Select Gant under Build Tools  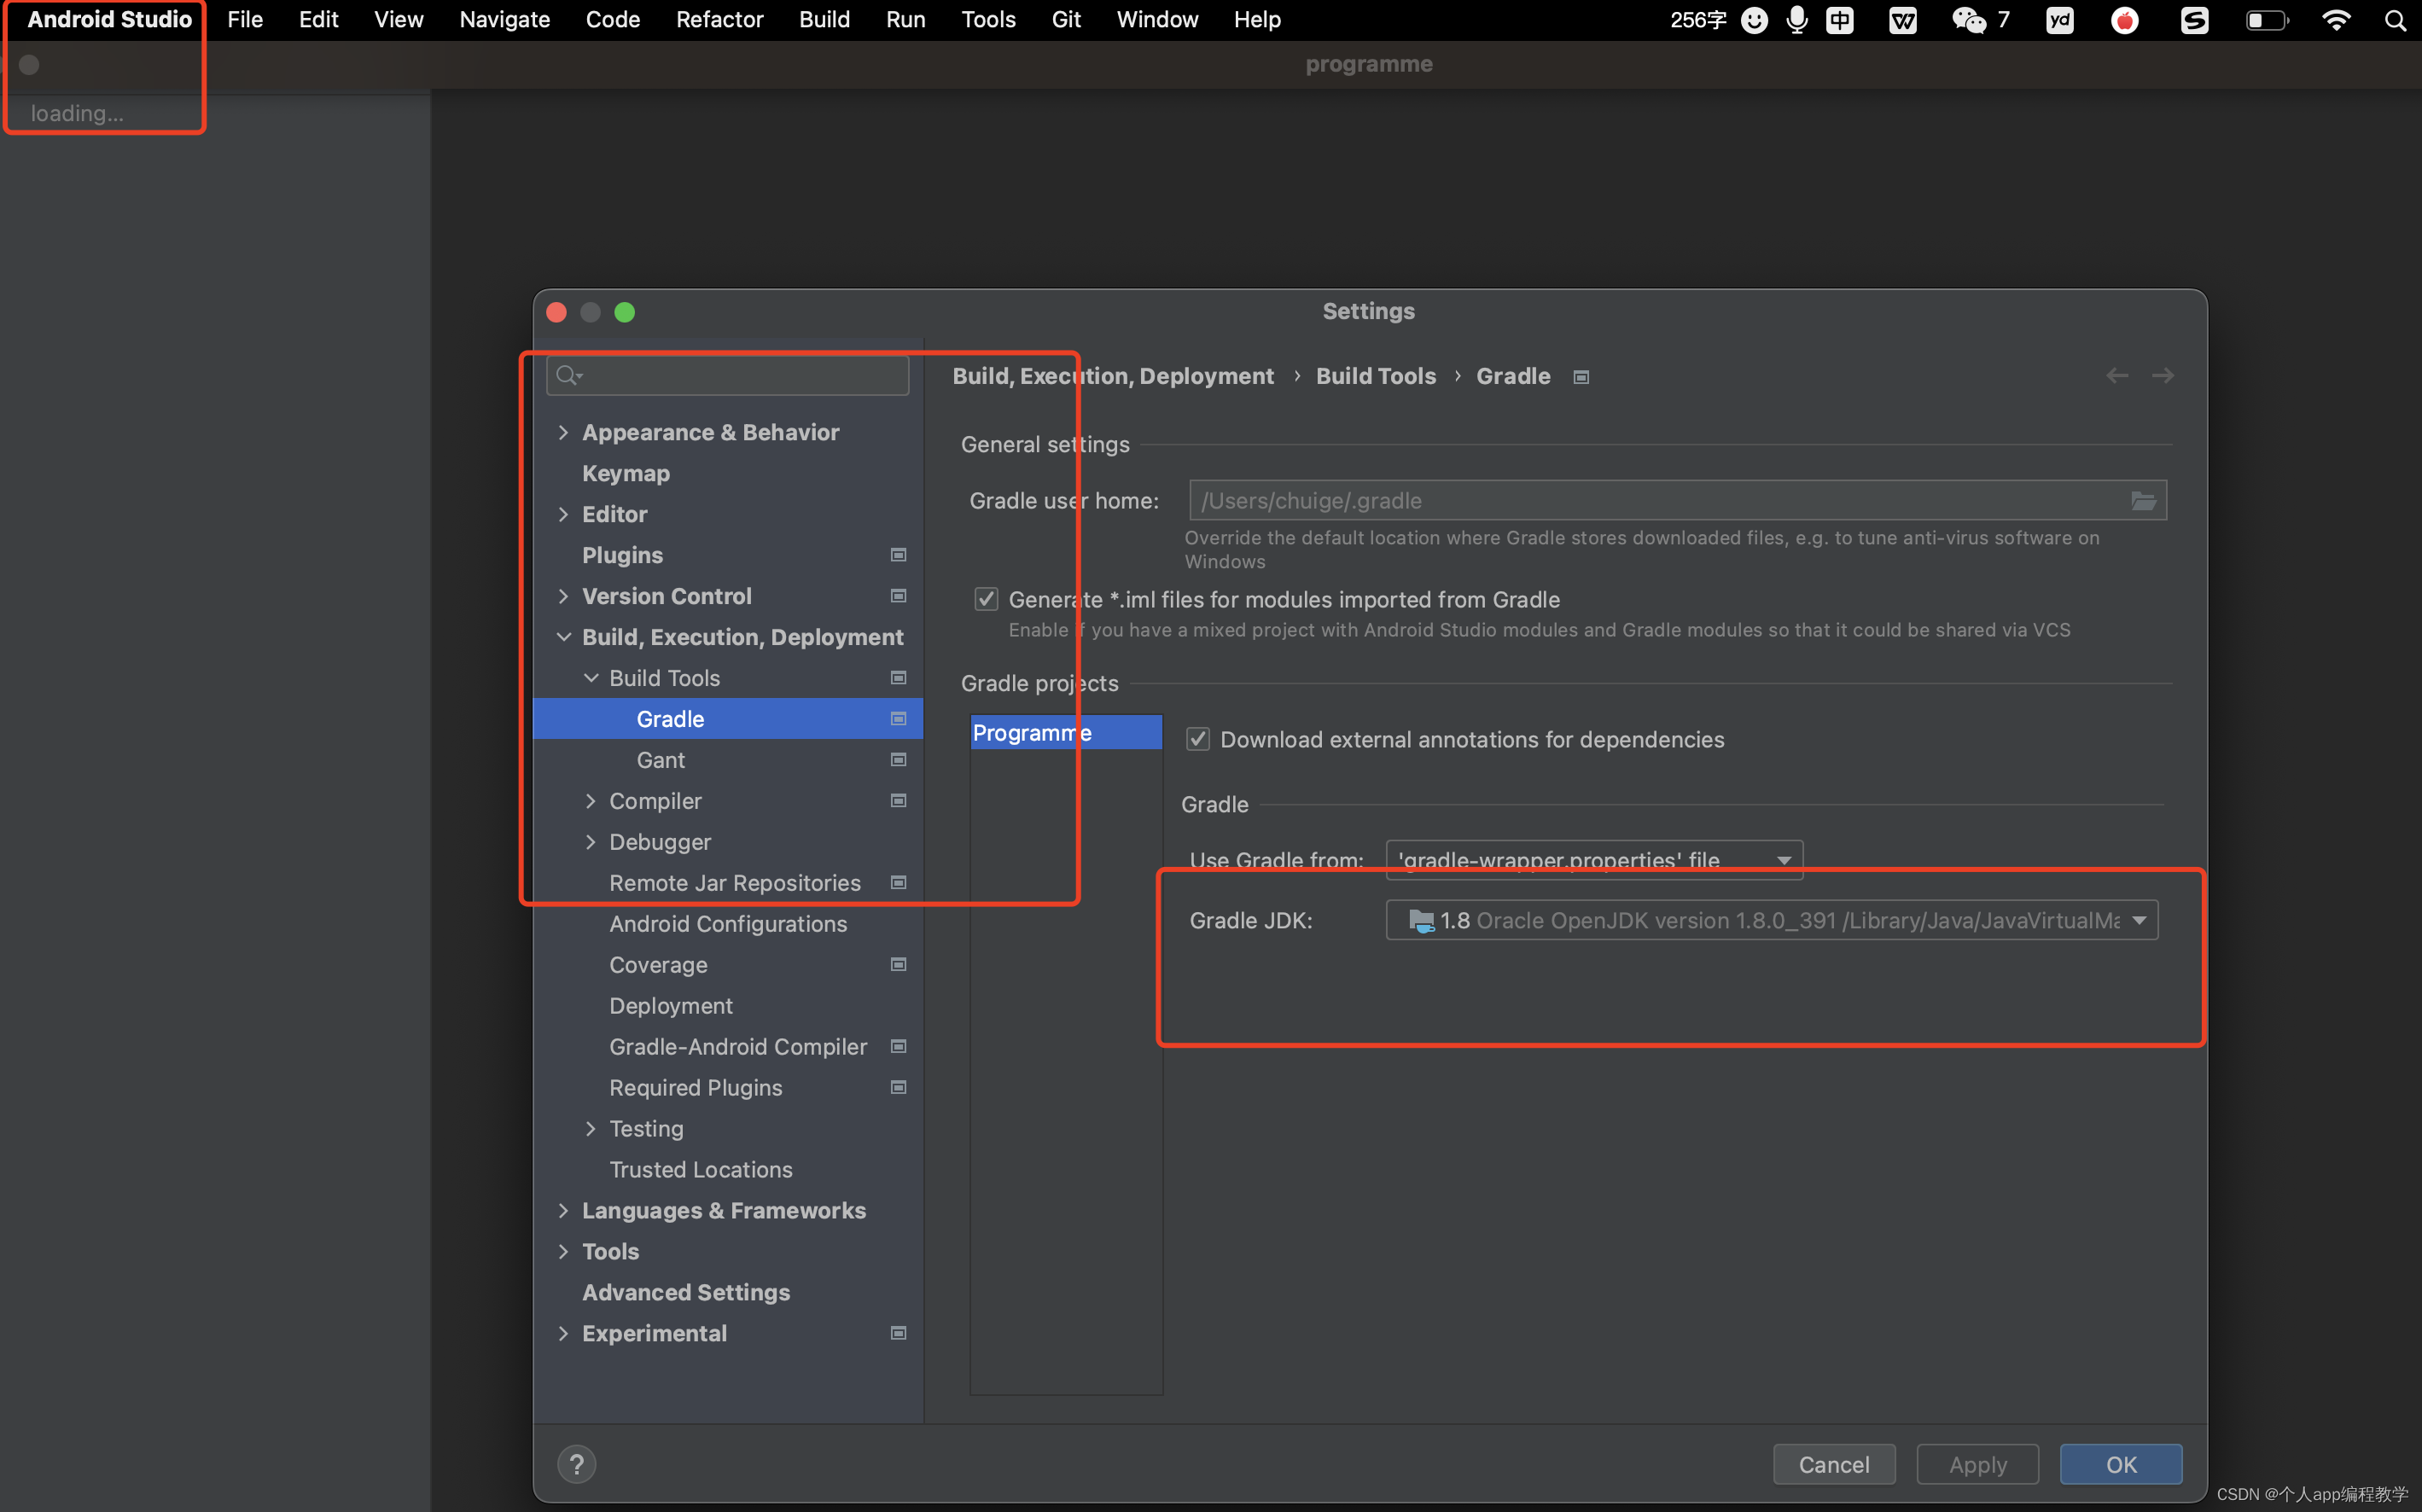[x=661, y=760]
